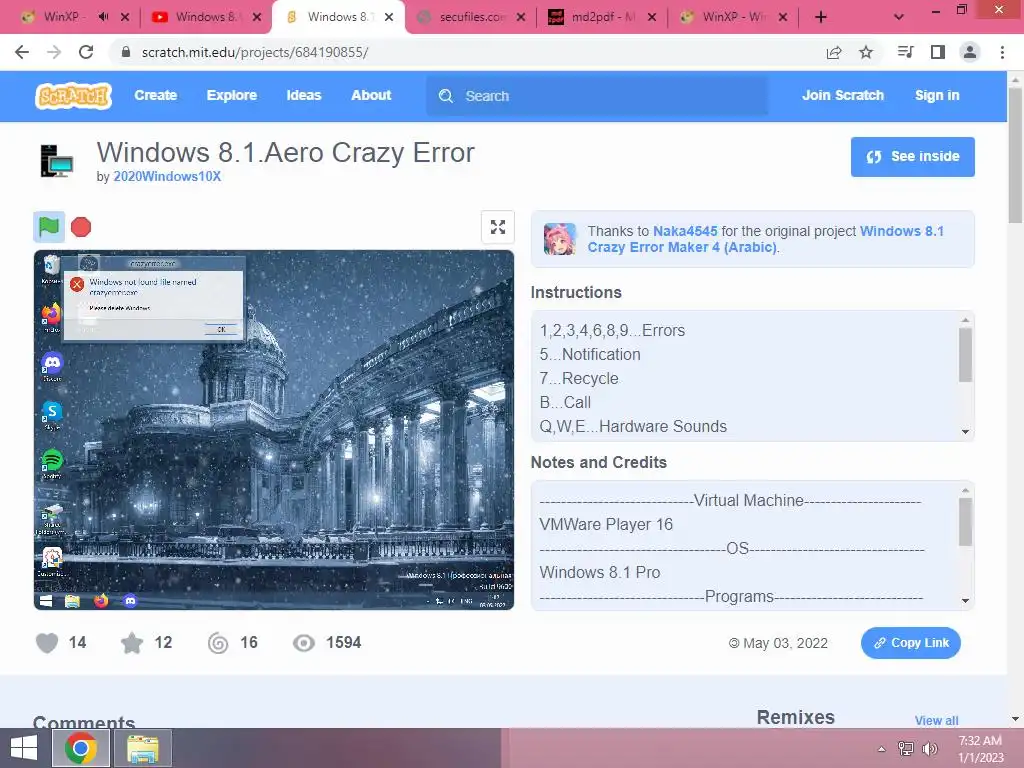Click Chrome icon in taskbar

pos(81,748)
